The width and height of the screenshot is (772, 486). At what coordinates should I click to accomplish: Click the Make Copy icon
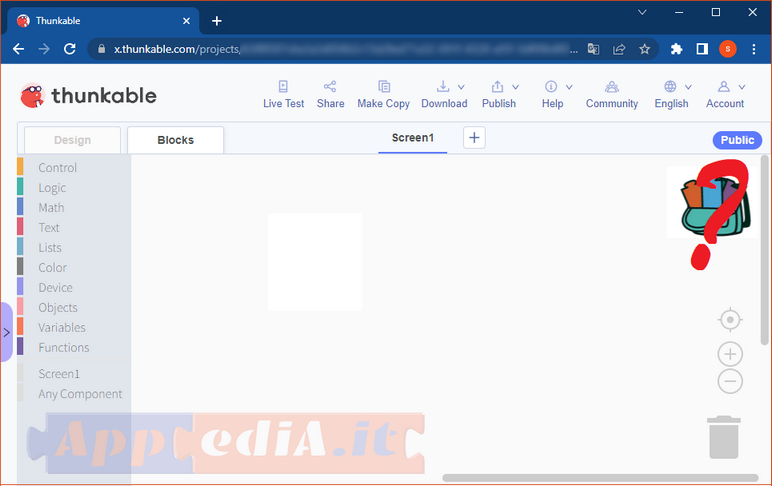coord(384,87)
